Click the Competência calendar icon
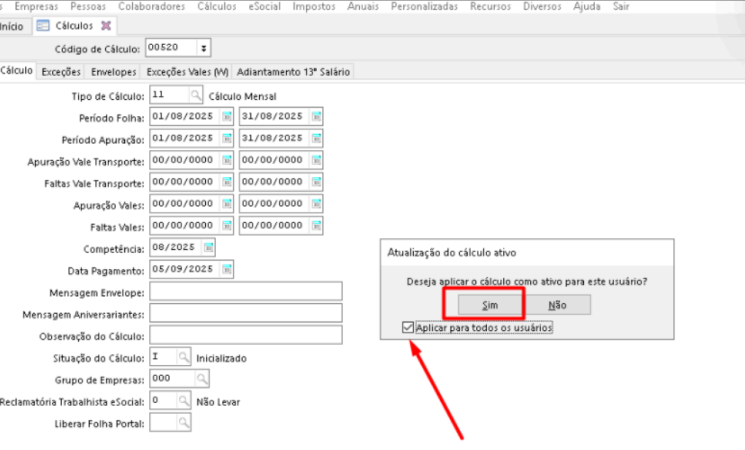 [x=209, y=247]
